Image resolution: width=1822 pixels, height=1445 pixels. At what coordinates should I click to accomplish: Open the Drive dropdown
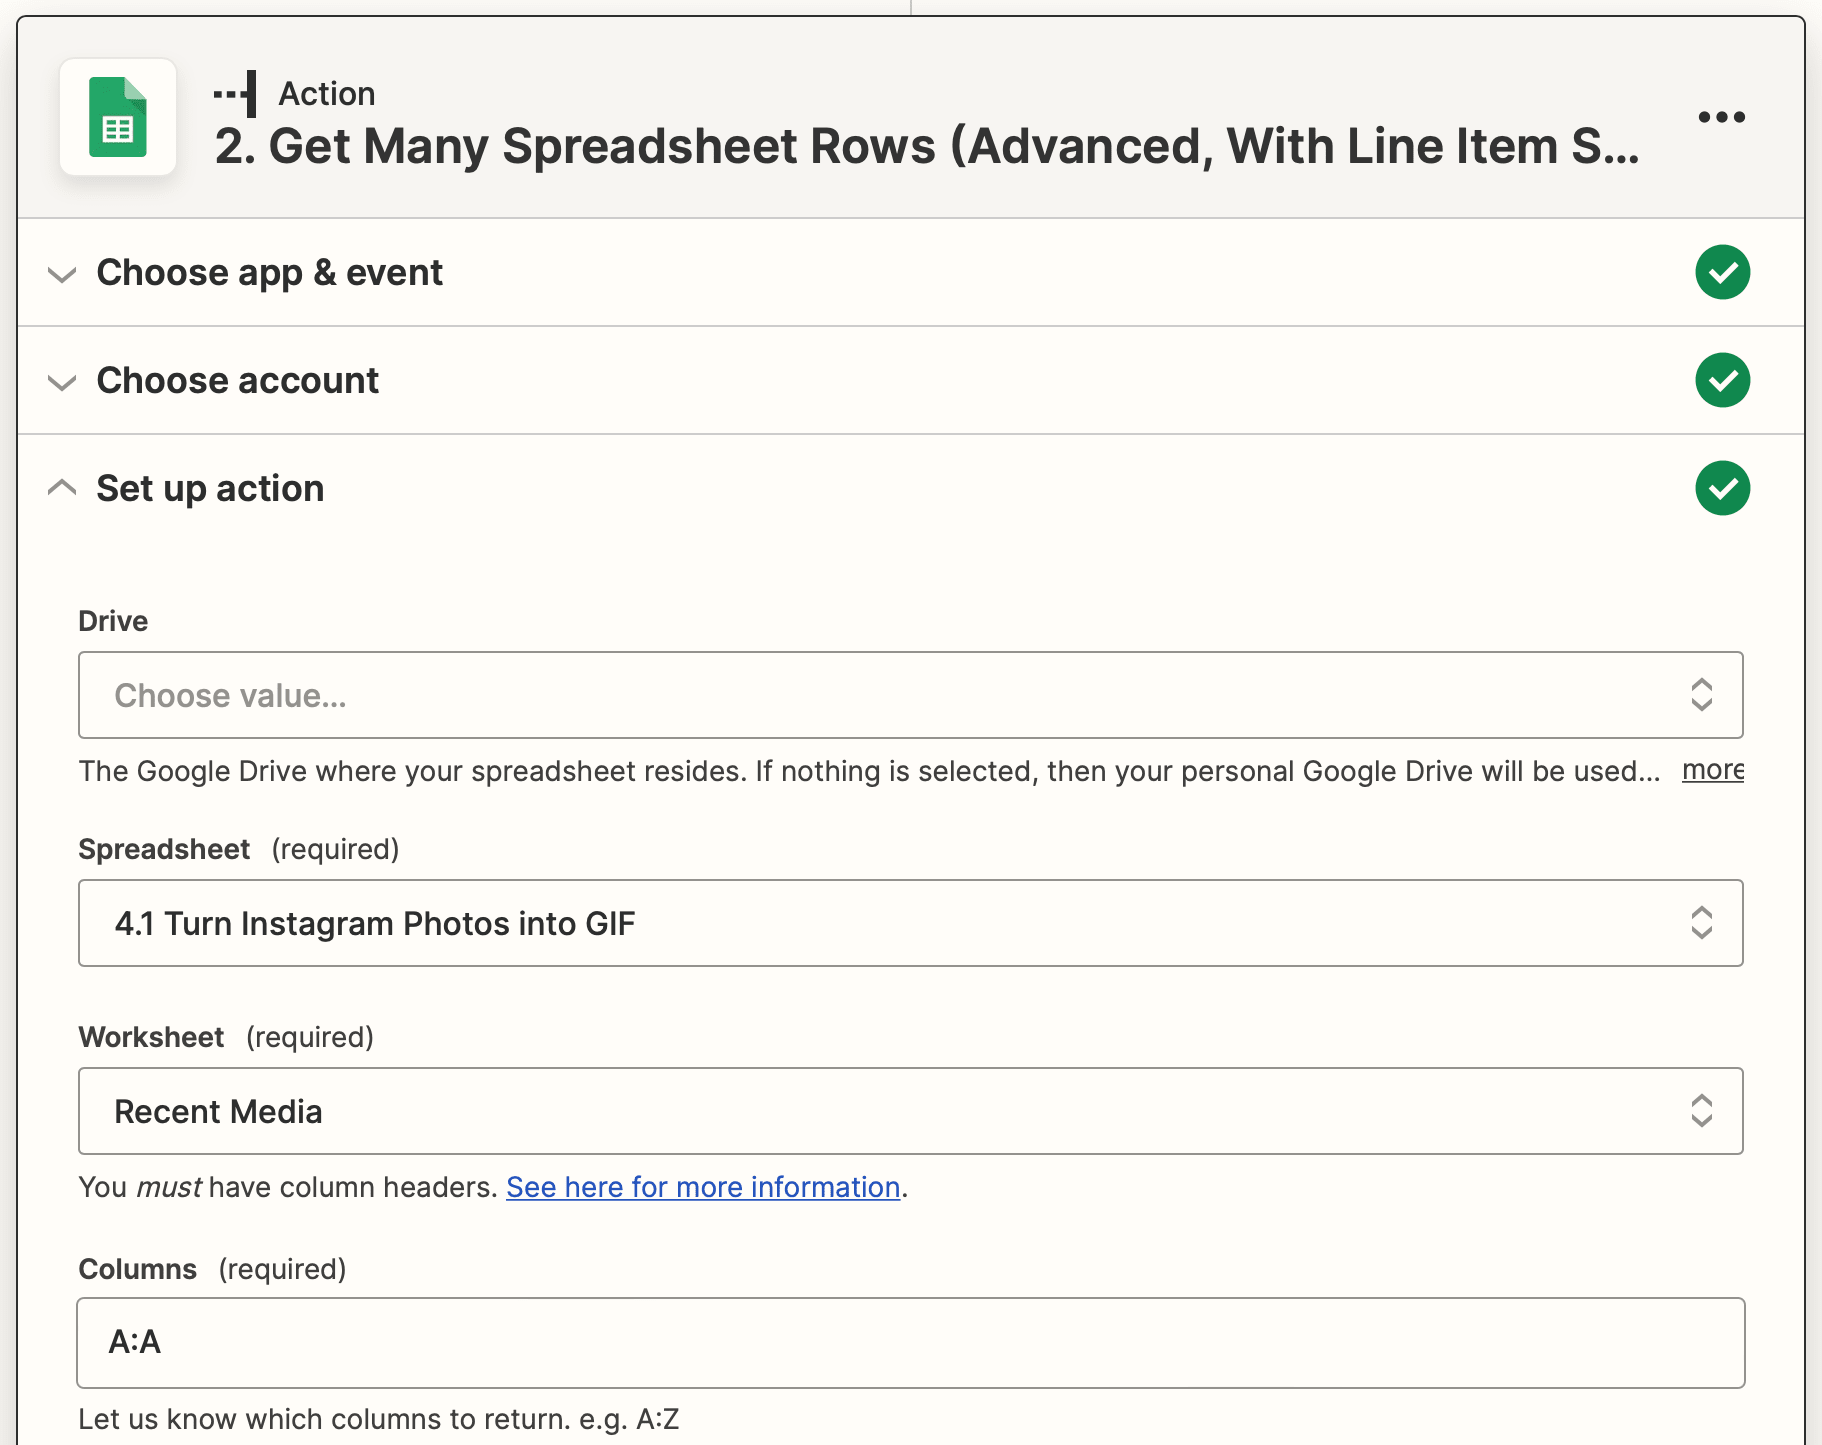point(900,694)
